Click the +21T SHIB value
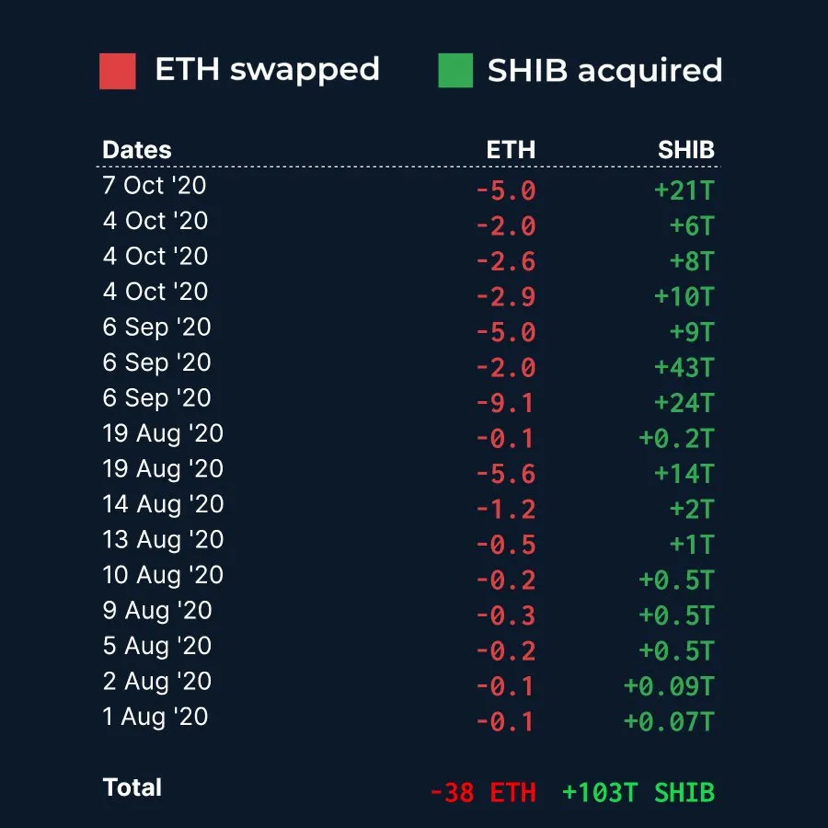 [x=684, y=190]
